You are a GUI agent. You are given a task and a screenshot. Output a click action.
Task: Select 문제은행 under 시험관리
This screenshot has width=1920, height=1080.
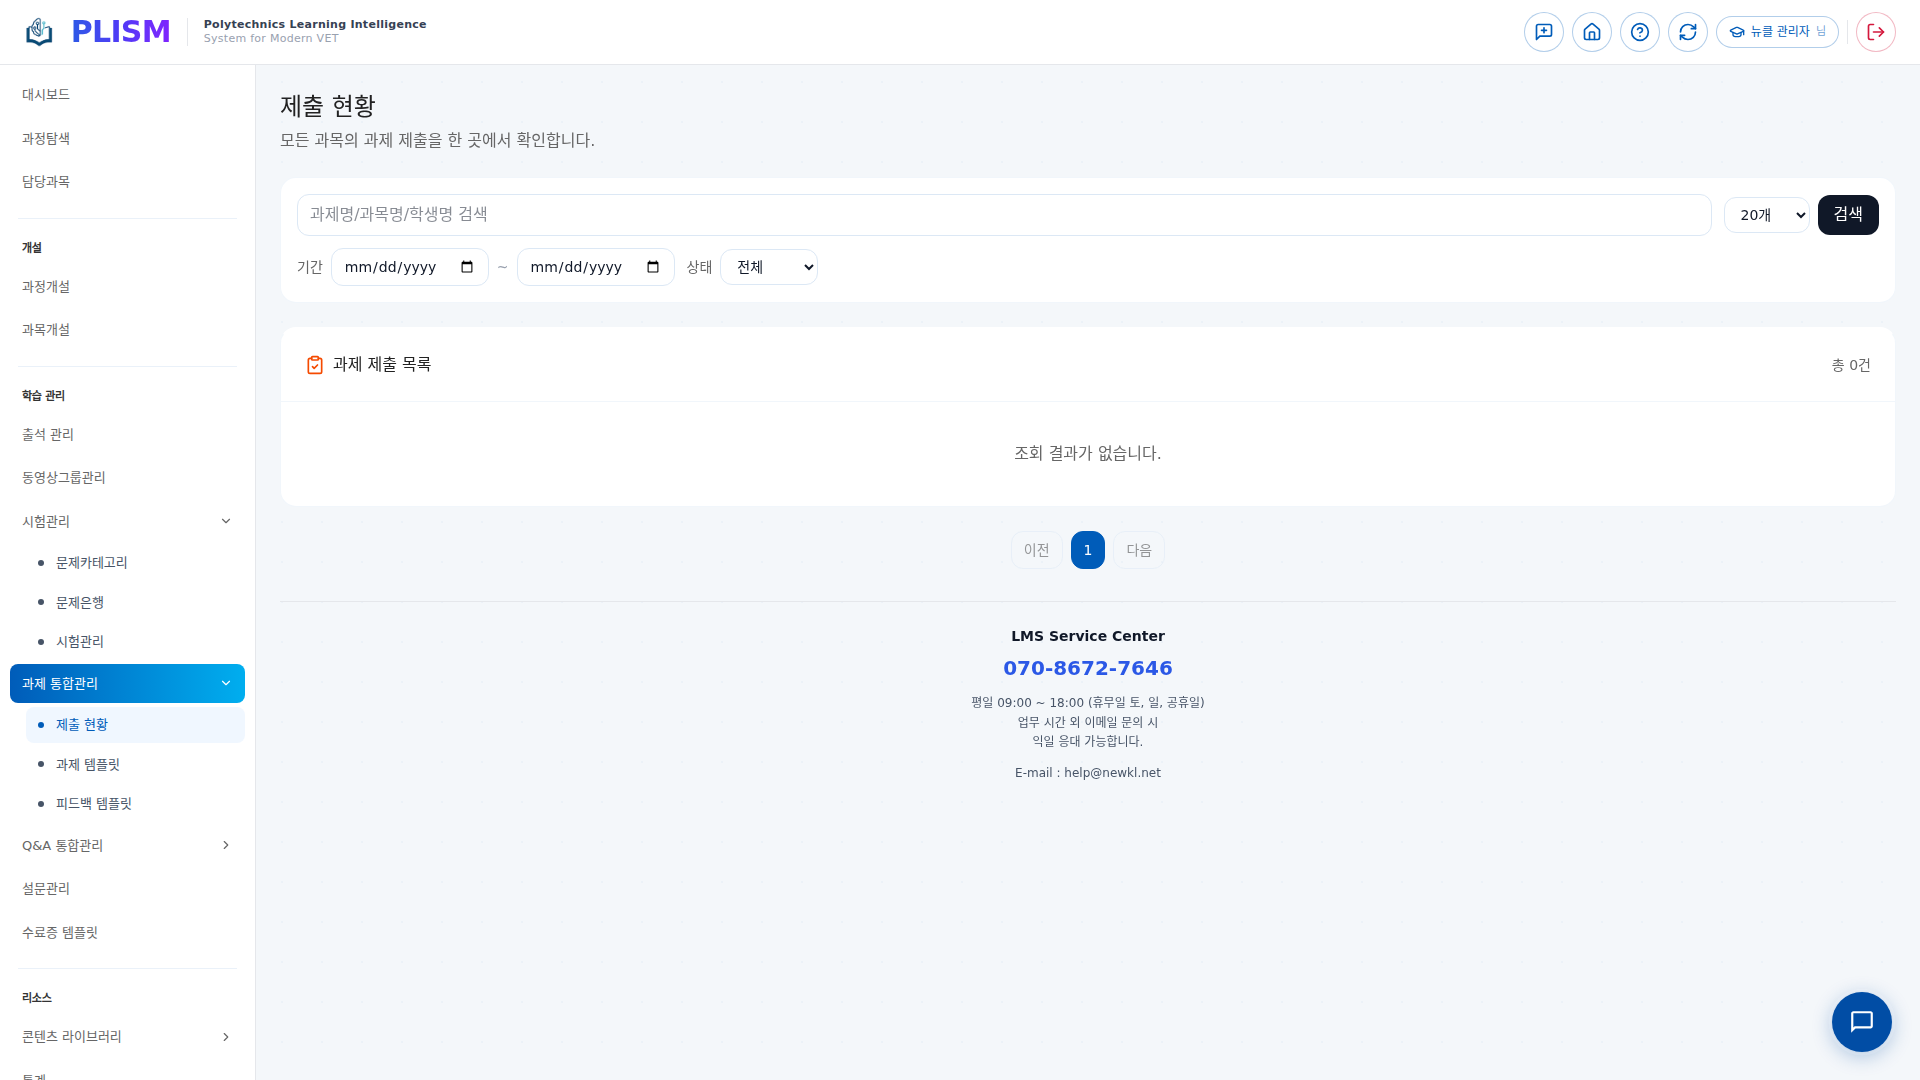80,602
